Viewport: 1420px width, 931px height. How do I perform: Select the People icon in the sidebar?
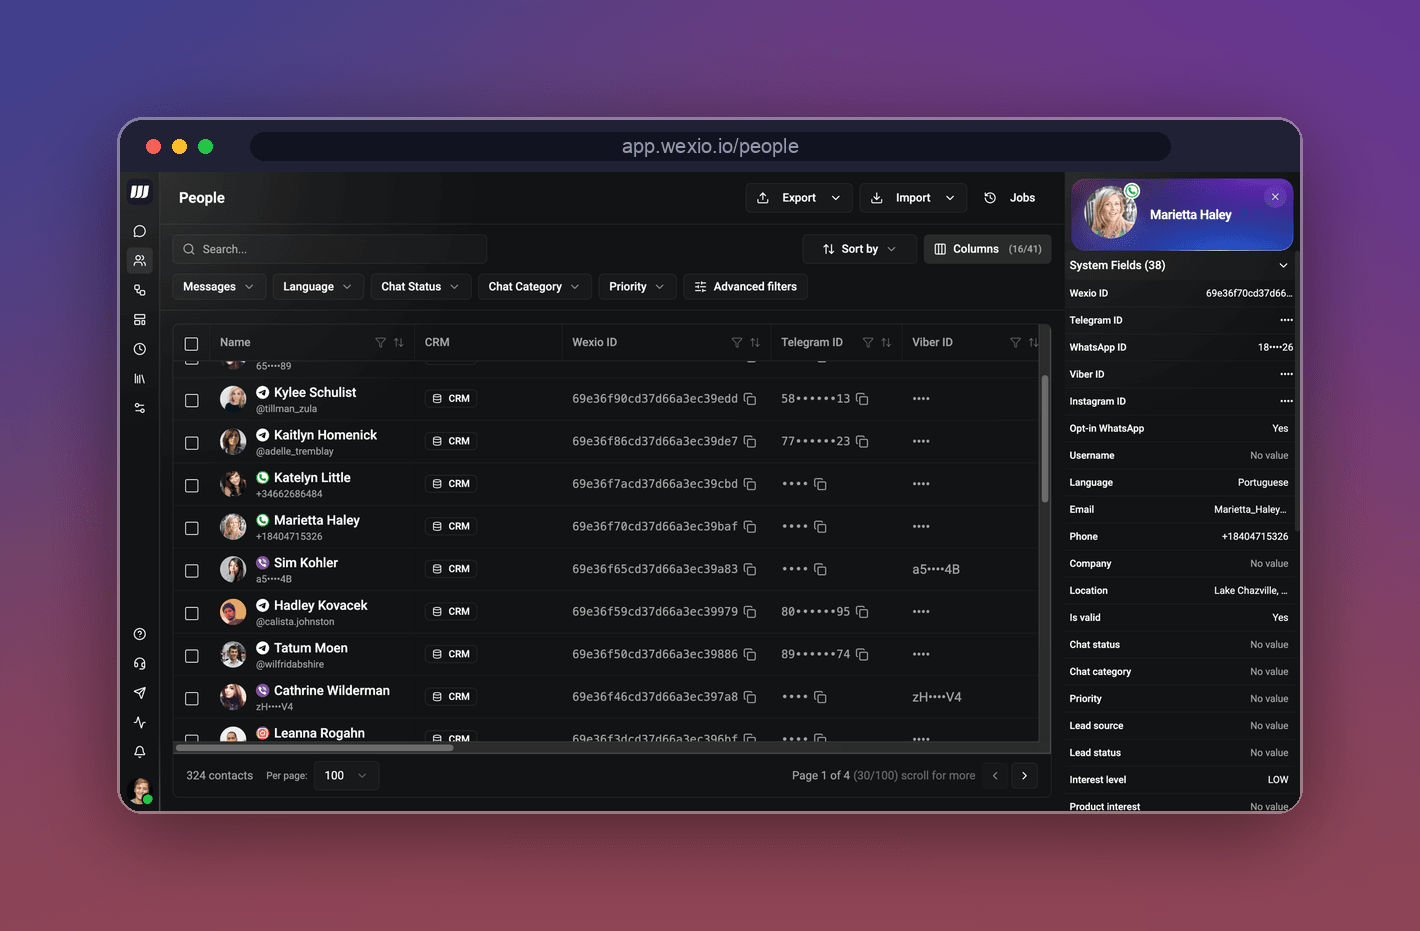(x=140, y=260)
